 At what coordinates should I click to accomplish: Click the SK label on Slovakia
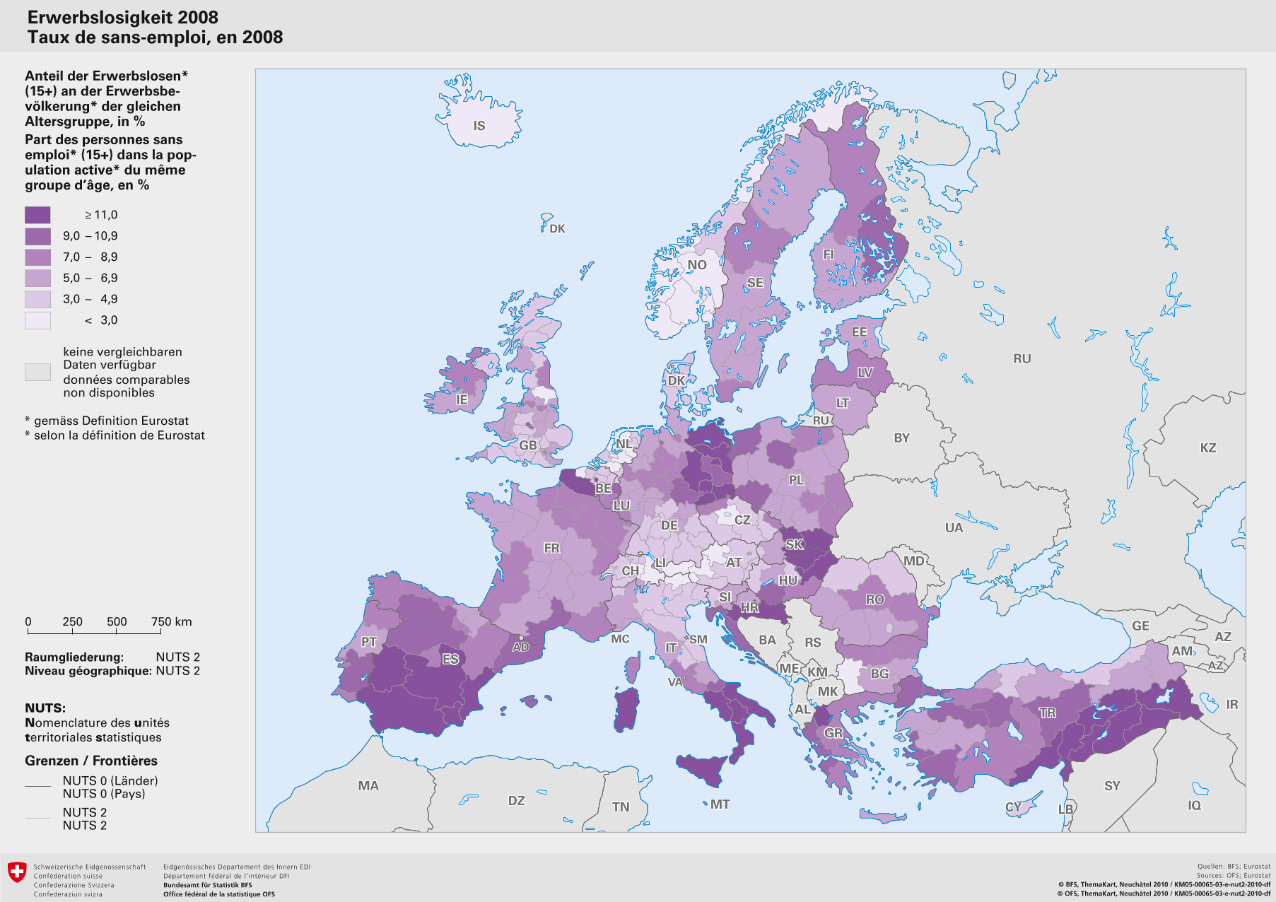click(795, 545)
